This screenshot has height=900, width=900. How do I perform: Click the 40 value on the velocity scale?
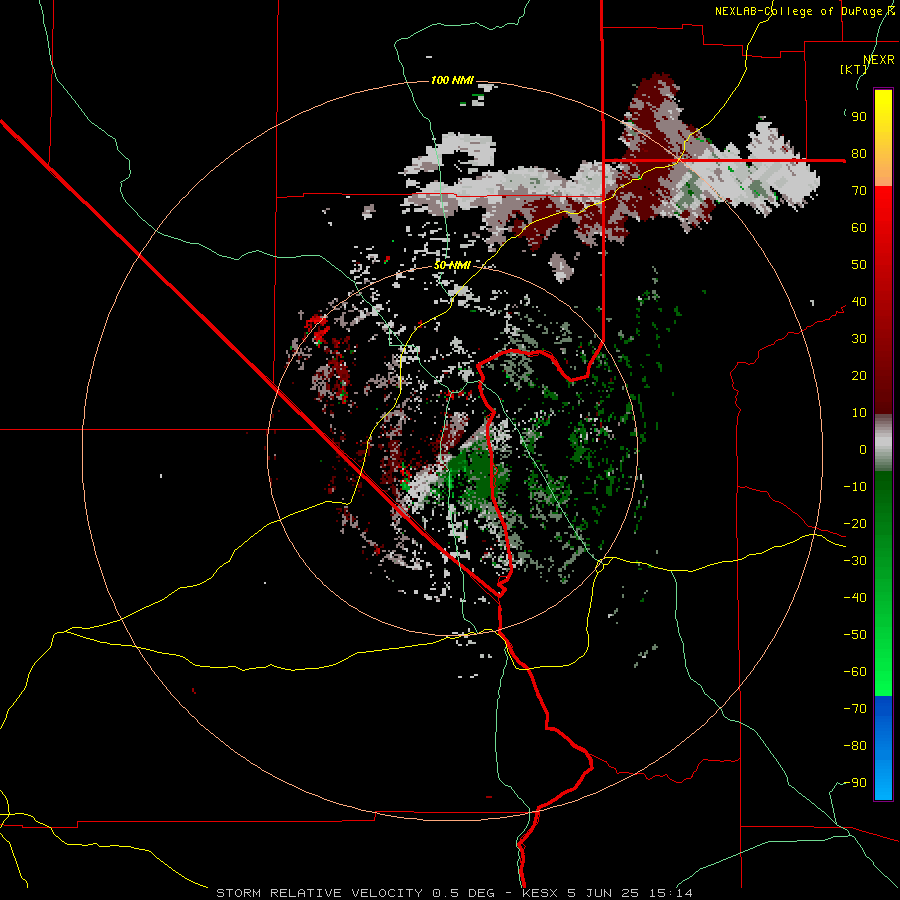(859, 301)
